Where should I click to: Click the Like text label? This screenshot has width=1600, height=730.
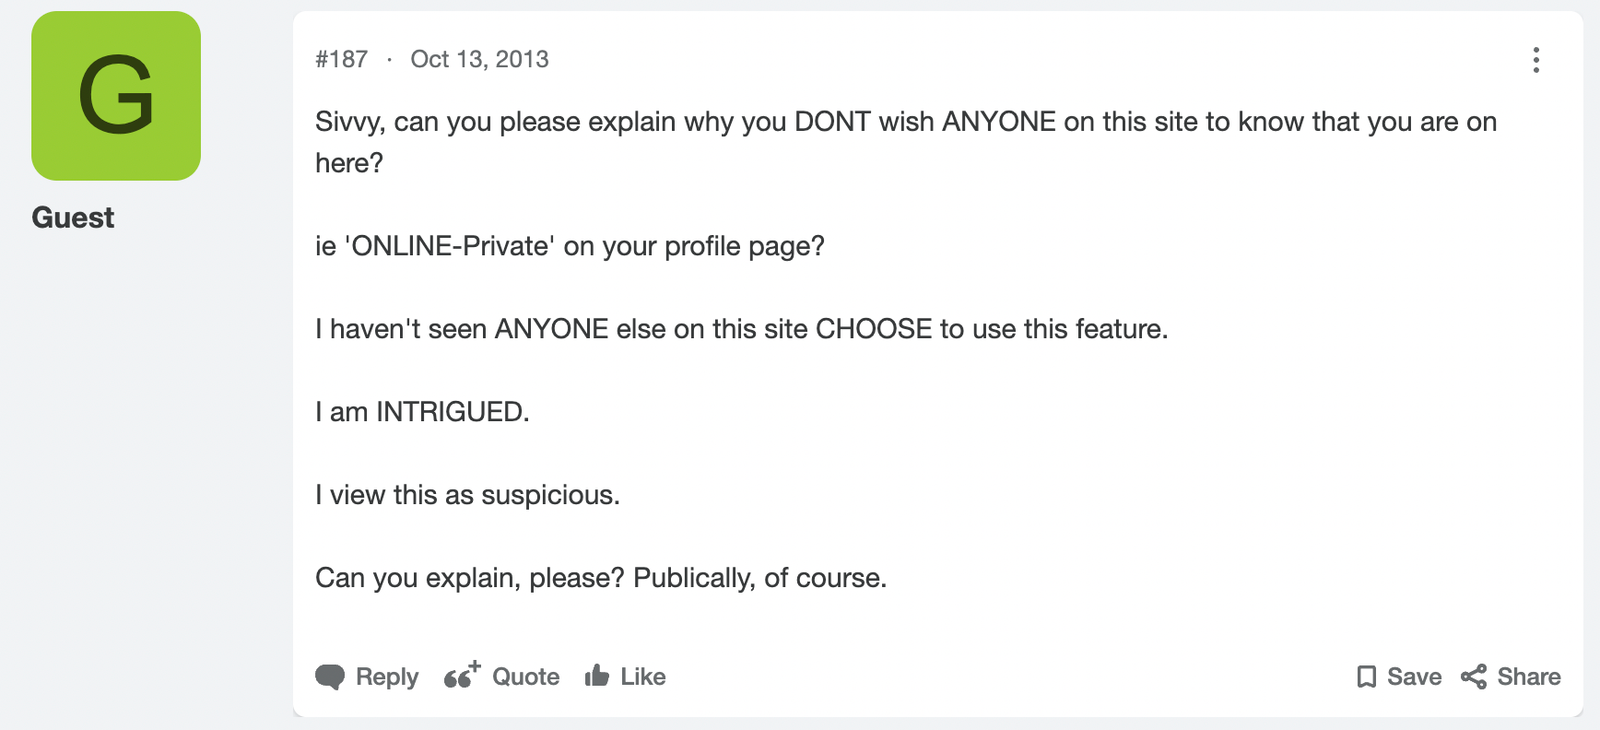coord(643,677)
